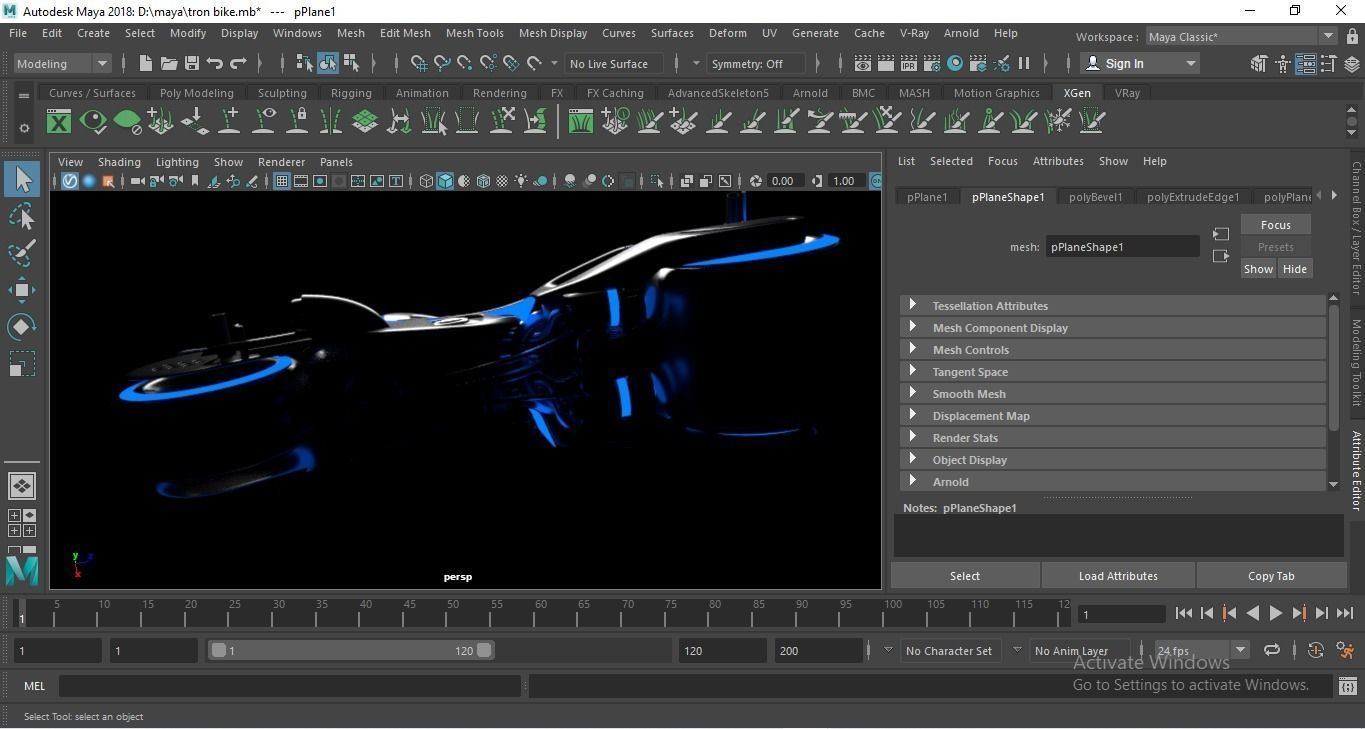Expand the Displacement Map section

pos(1113,416)
